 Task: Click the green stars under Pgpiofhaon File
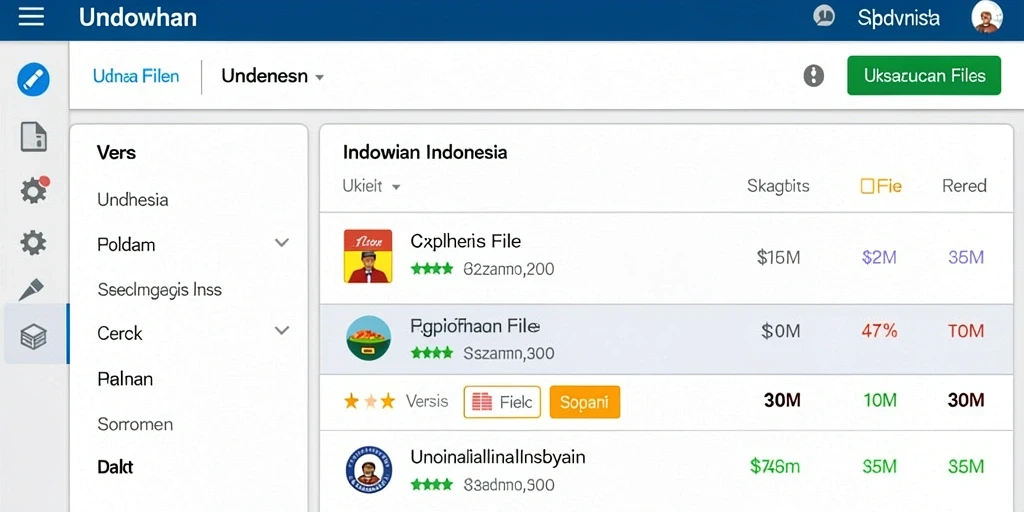(432, 353)
